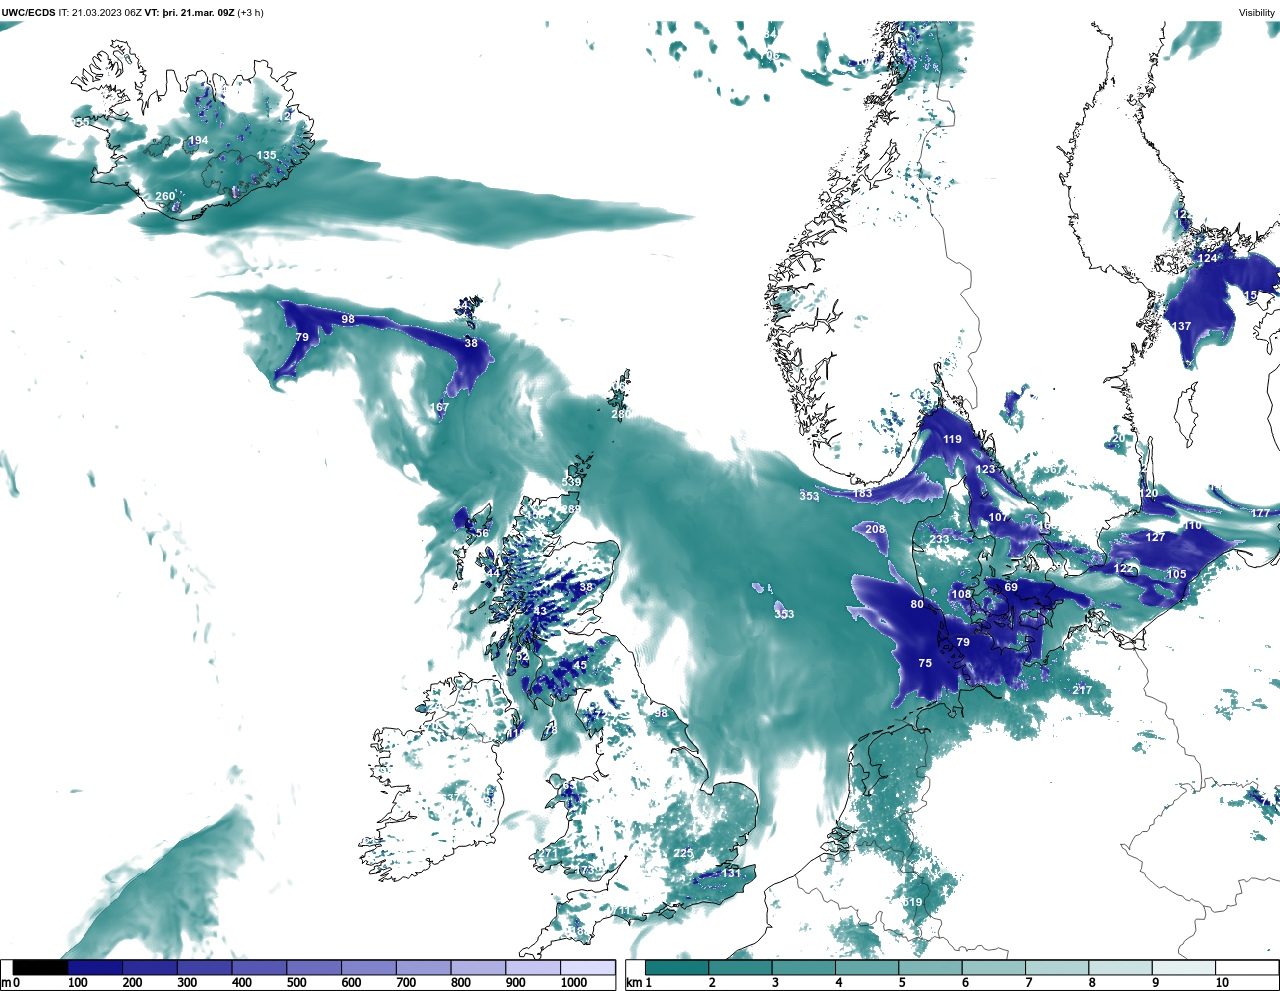Click the 'IT: 21.03.2023 06Z' initial time text
1280x991 pixels.
(100, 12)
